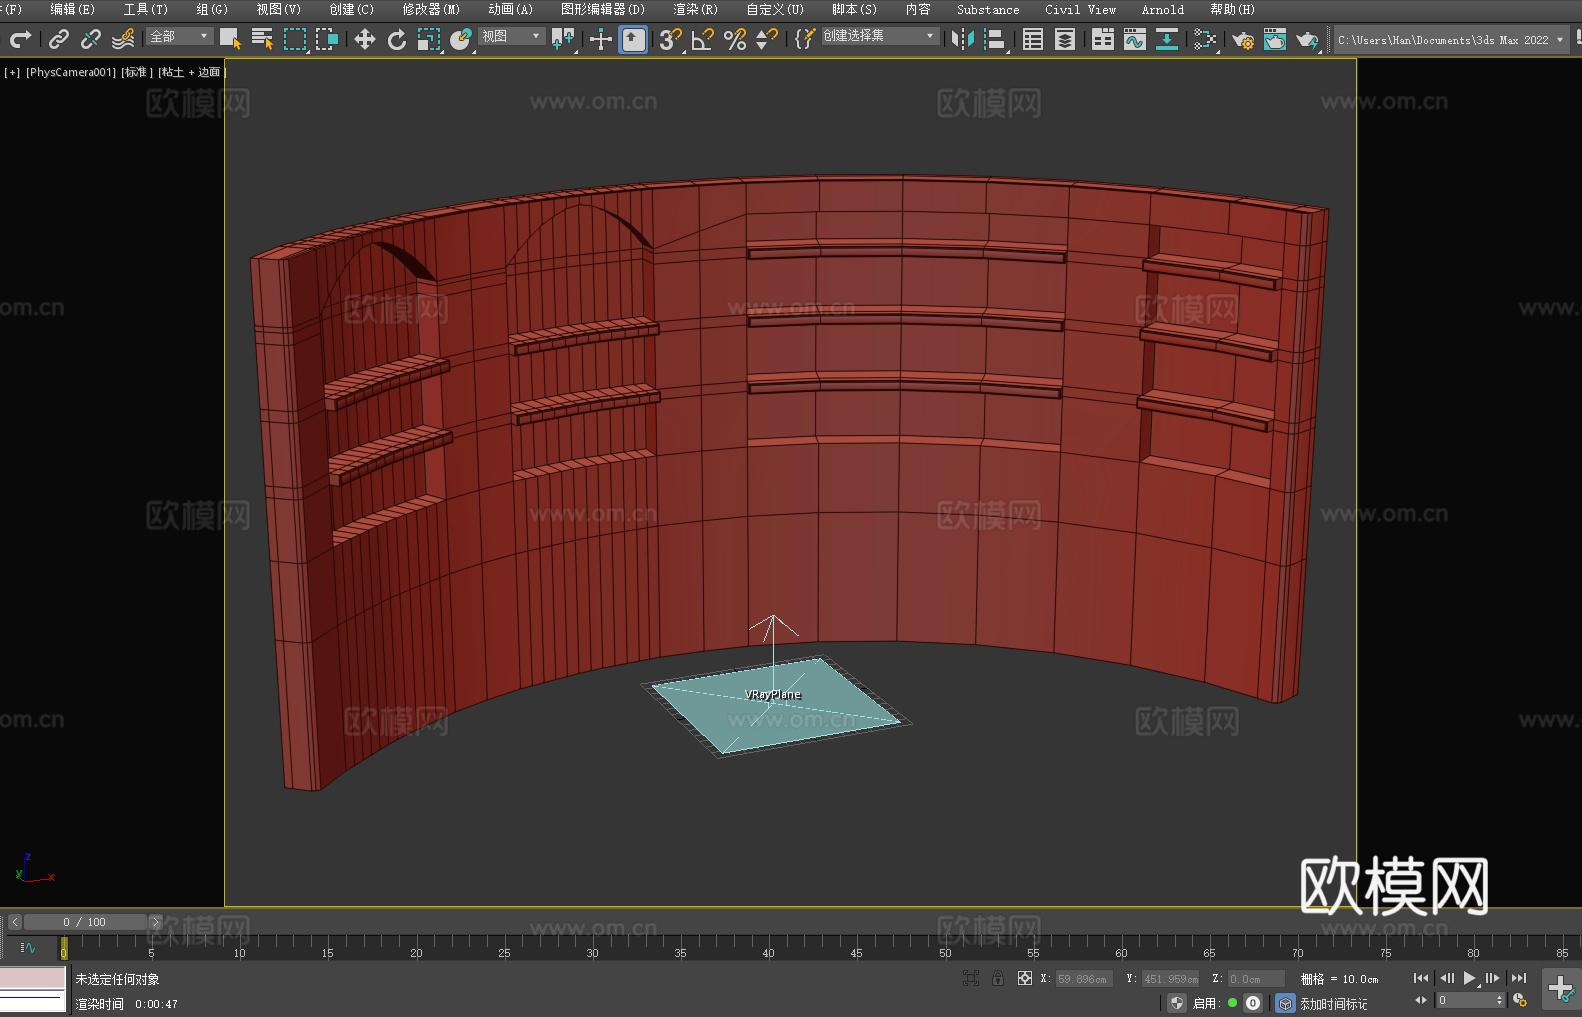This screenshot has width=1582, height=1017.
Task: Toggle the Keyboard Shortcut Override button
Action: pyautogui.click(x=633, y=39)
